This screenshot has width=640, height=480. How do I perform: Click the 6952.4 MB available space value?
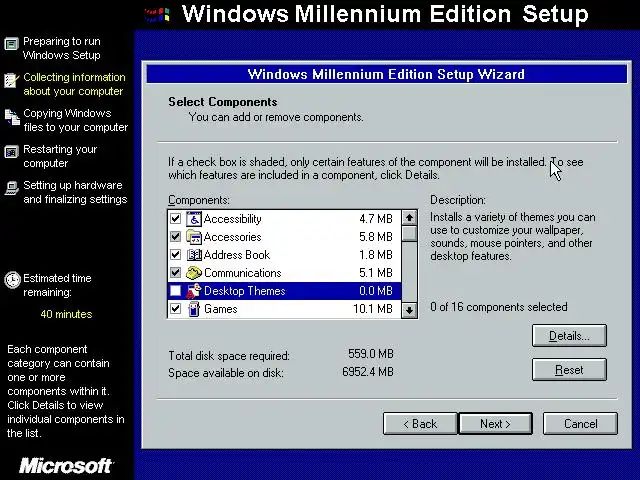[x=368, y=371]
